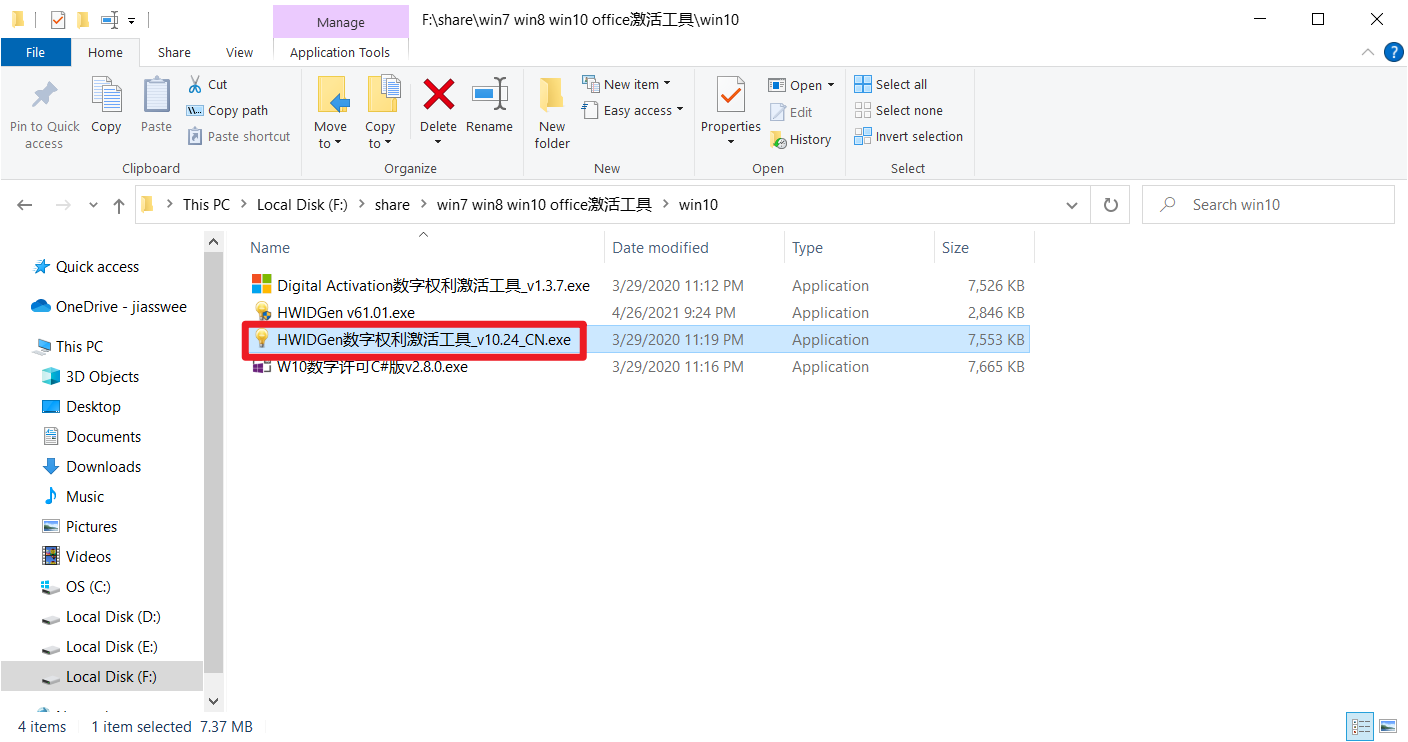1408x742 pixels.
Task: Select HWIDGen v61.01.exe file
Action: coord(345,313)
